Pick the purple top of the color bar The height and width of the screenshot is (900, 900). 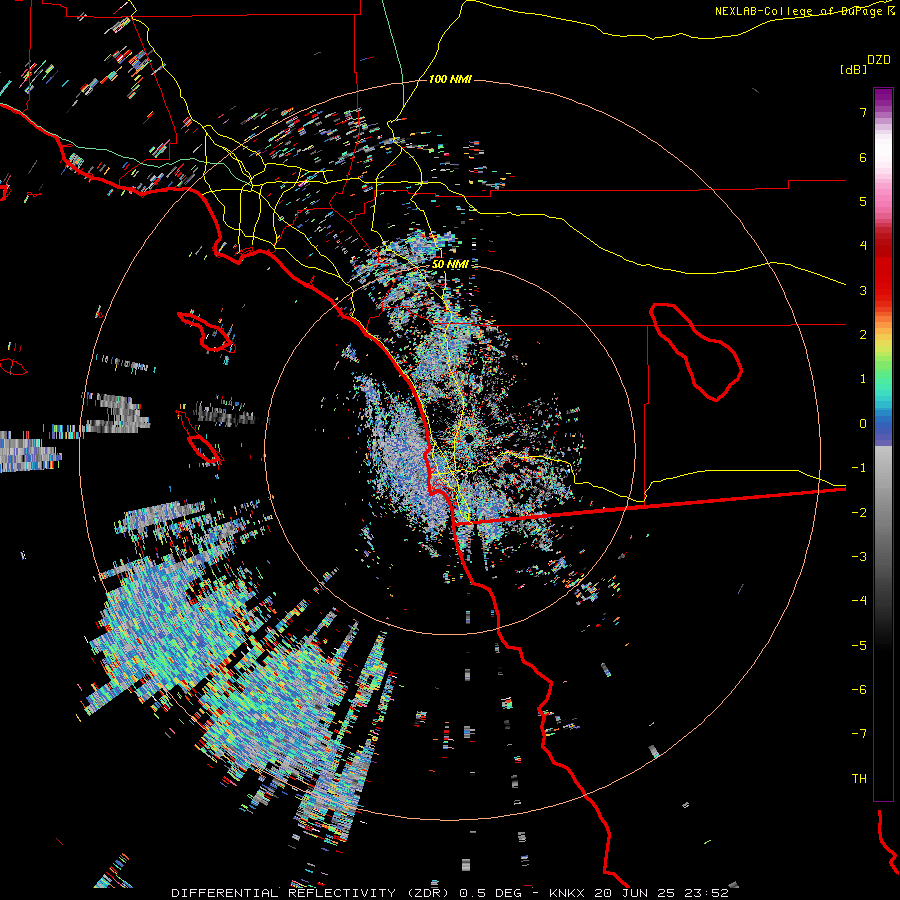pos(883,98)
